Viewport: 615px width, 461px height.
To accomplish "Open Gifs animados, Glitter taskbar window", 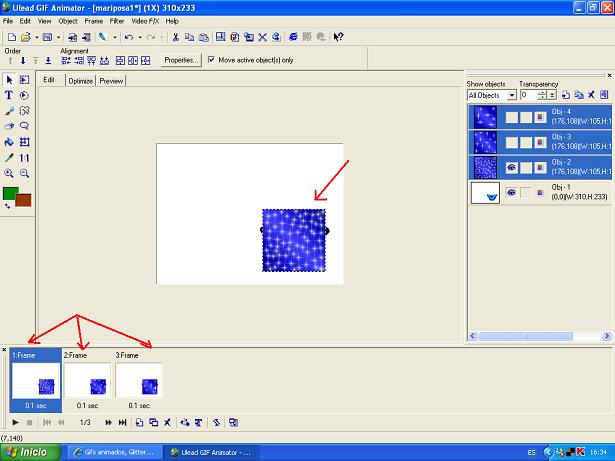I will click(x=115, y=452).
